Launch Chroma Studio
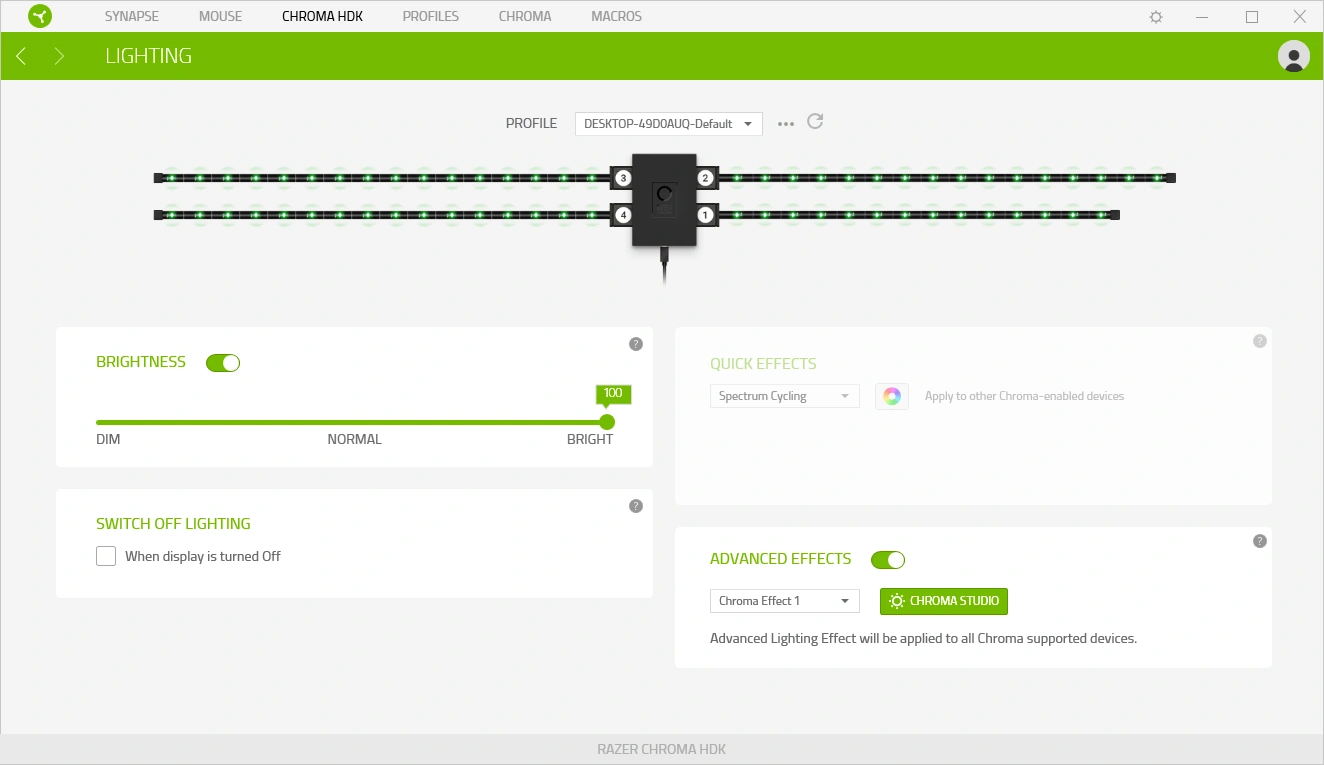The width and height of the screenshot is (1324, 765). coord(944,601)
